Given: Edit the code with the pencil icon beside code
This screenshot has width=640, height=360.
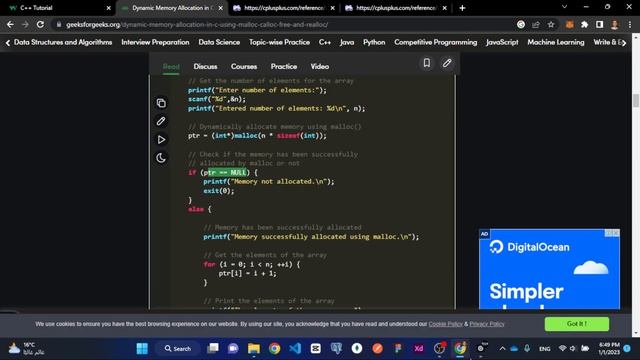Looking at the screenshot, I should [x=161, y=121].
